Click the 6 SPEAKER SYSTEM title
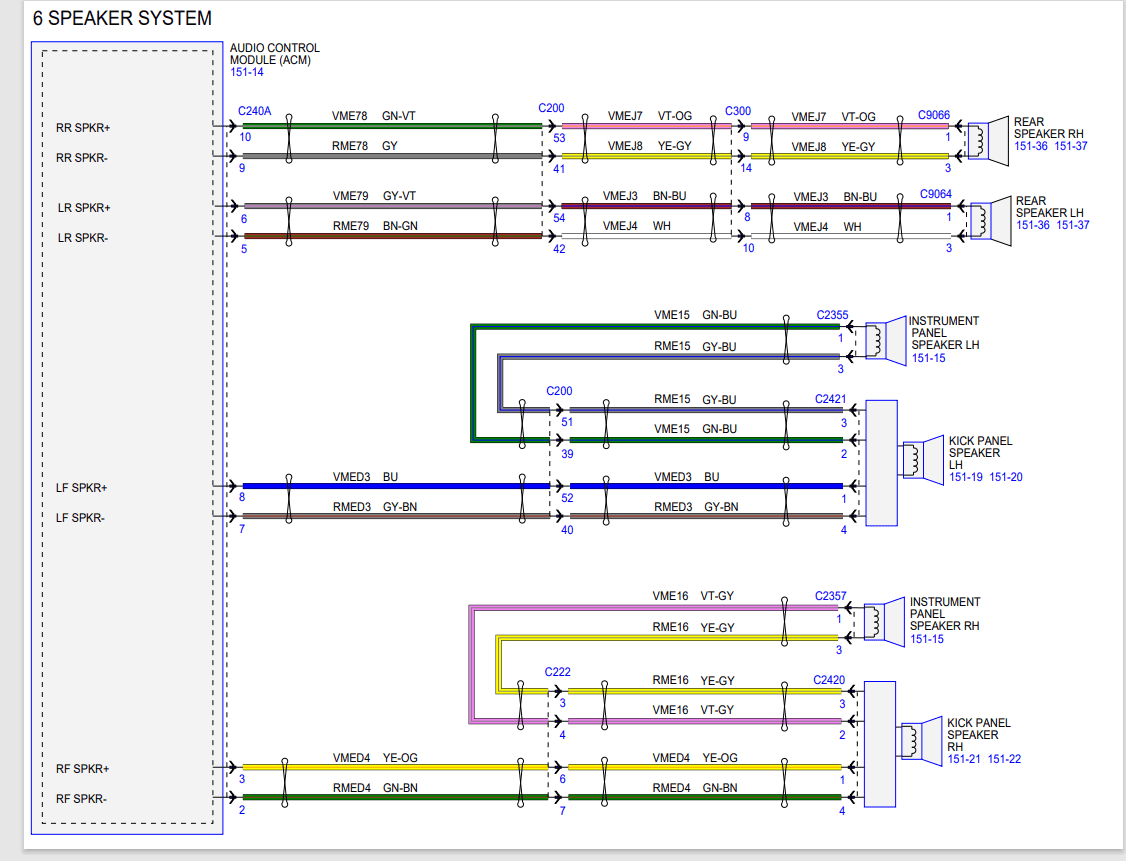 click(x=122, y=18)
